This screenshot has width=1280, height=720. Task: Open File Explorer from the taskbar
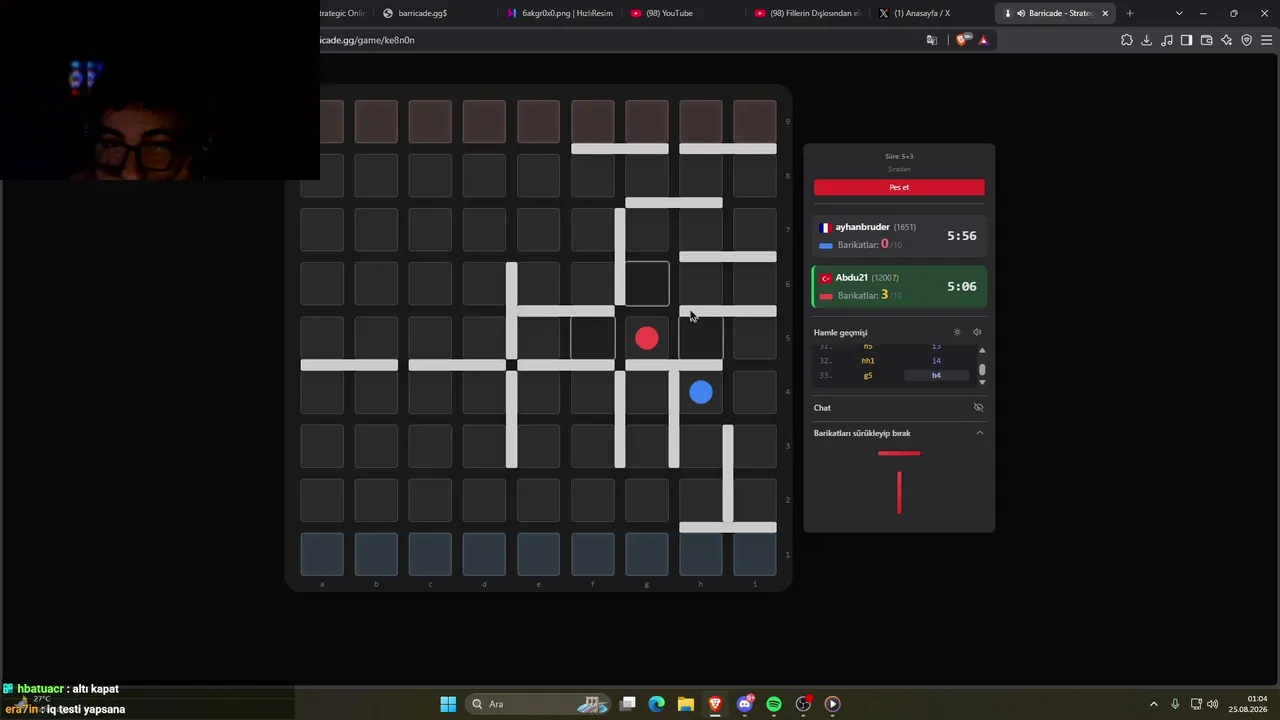[686, 704]
